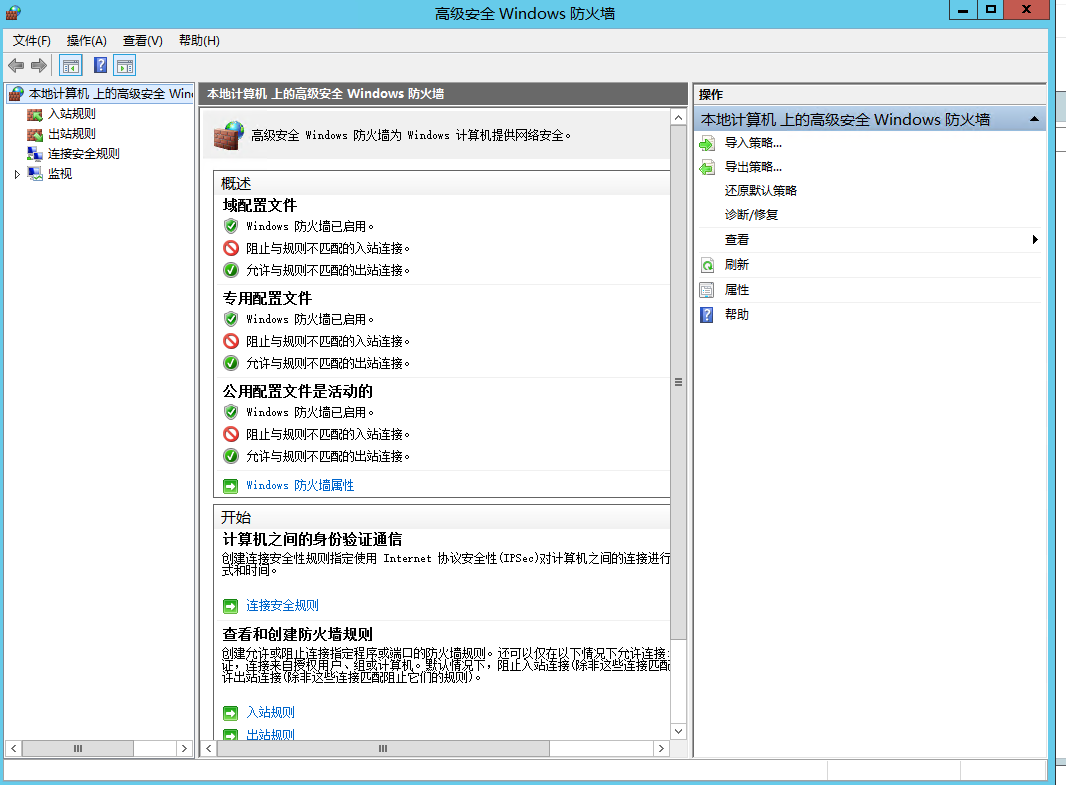Click 导出策略... in the actions pane
The width and height of the screenshot is (1066, 785).
[753, 167]
